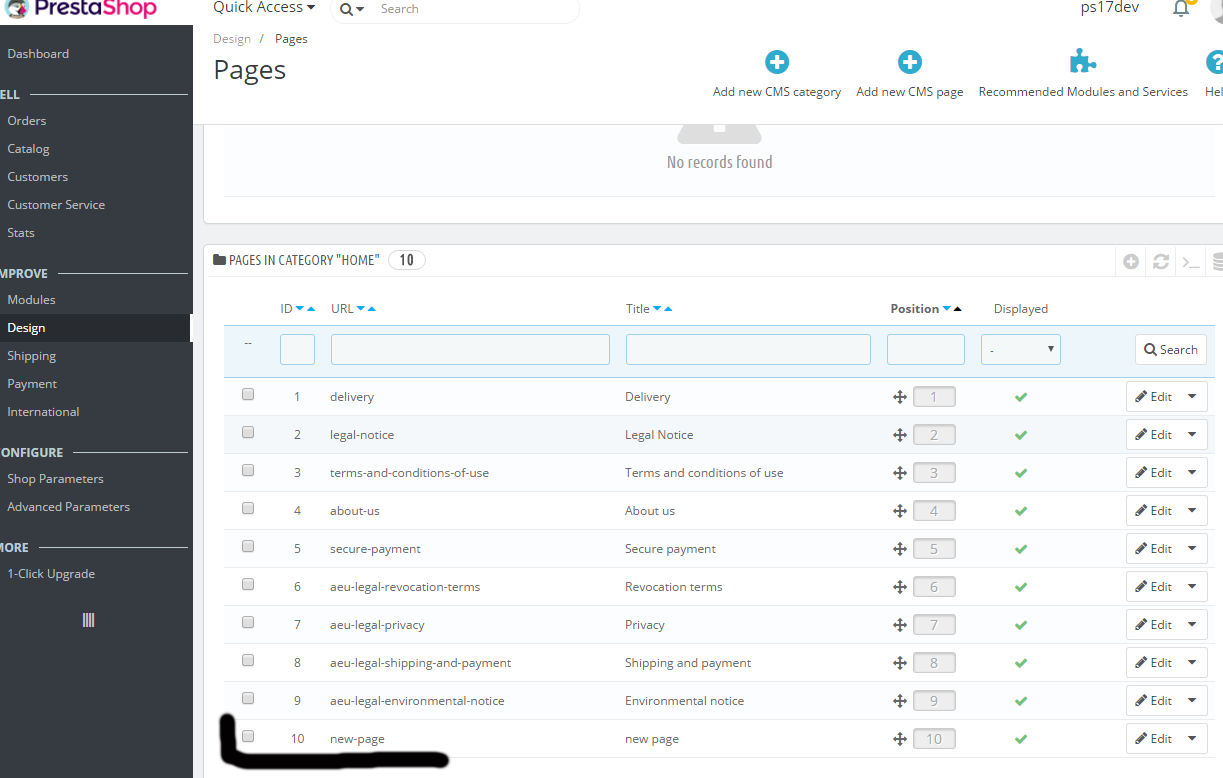Toggle displayed checkmark for Delivery page
Image resolution: width=1223 pixels, height=778 pixels.
click(1021, 397)
